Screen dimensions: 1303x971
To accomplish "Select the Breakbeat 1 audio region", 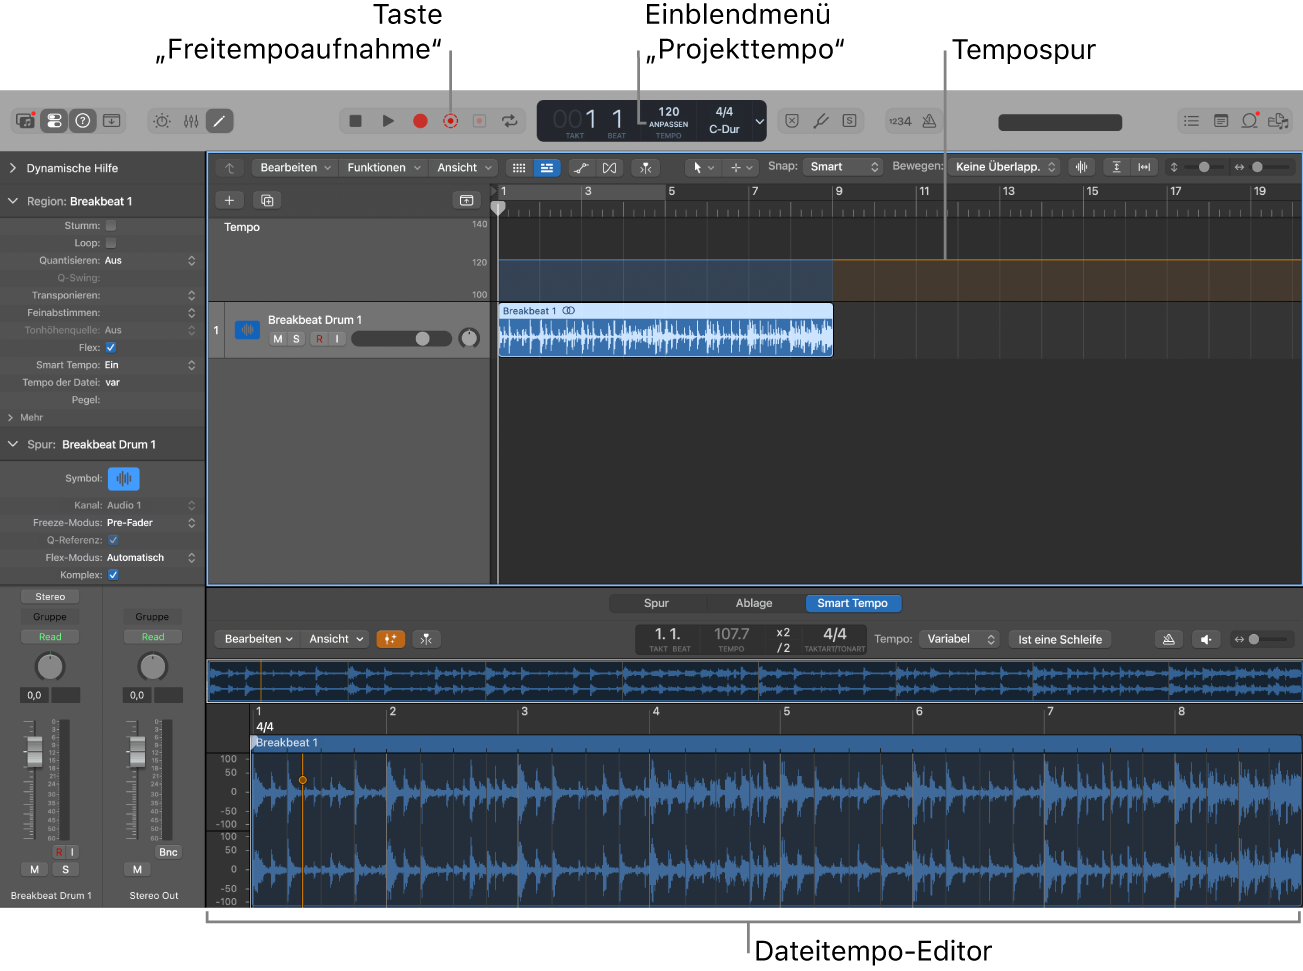I will click(665, 330).
